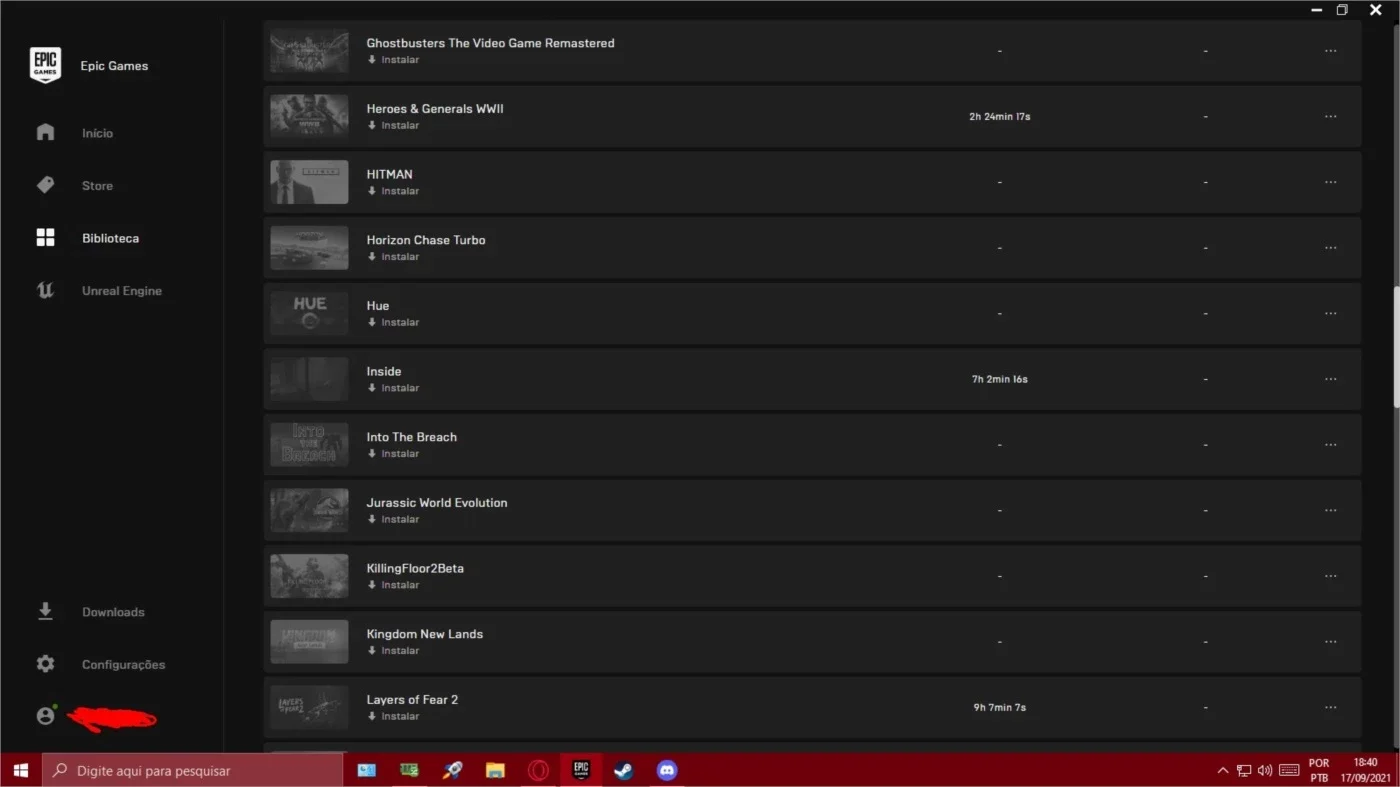The width and height of the screenshot is (1400, 787).
Task: Click the Unreal Engine logo icon
Action: (x=45, y=291)
